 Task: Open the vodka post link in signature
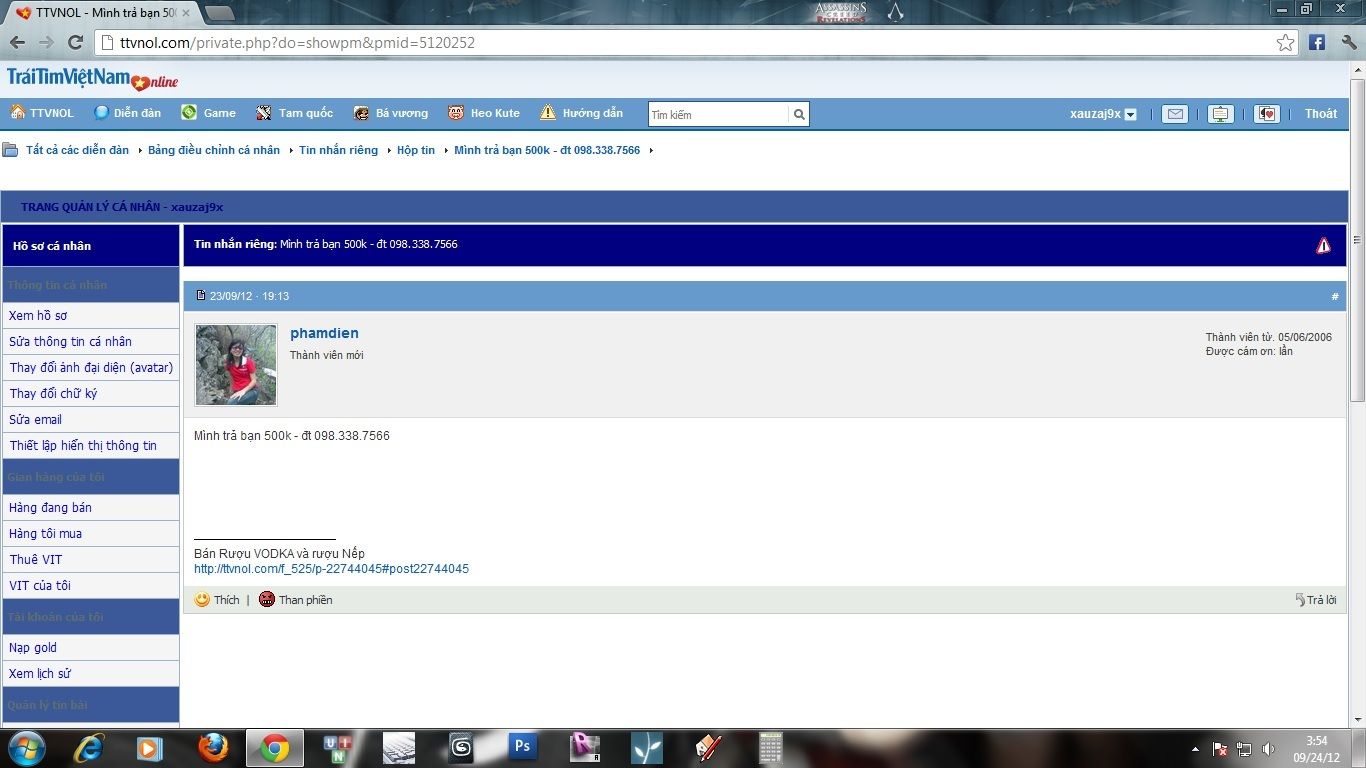click(331, 569)
